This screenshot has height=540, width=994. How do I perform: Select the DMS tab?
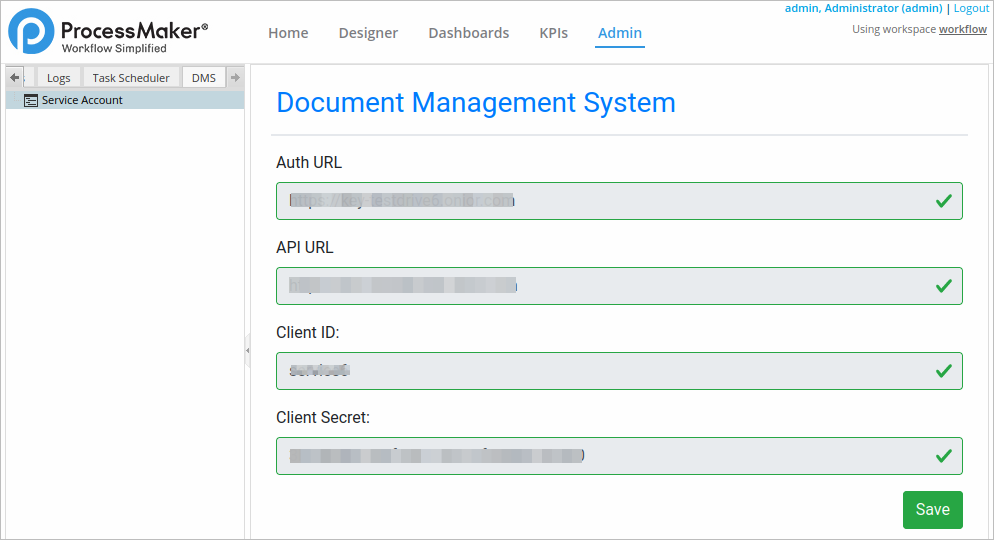tap(203, 78)
